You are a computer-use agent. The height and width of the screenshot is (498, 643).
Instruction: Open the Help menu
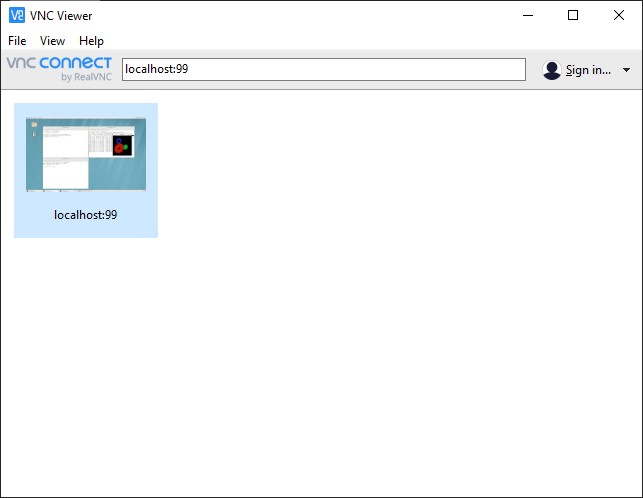pyautogui.click(x=91, y=41)
